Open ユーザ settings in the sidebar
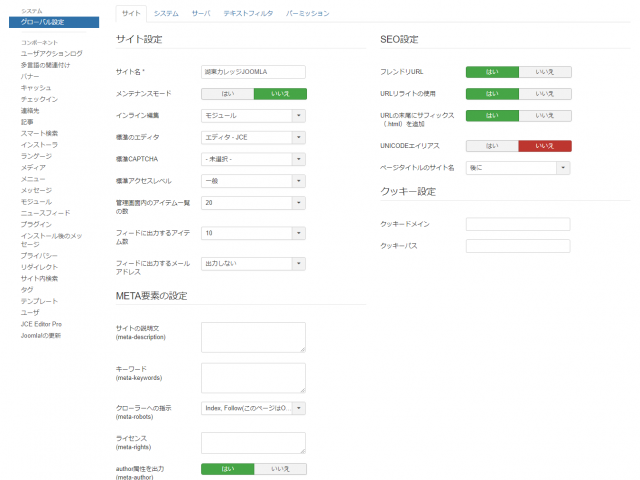 pos(30,313)
